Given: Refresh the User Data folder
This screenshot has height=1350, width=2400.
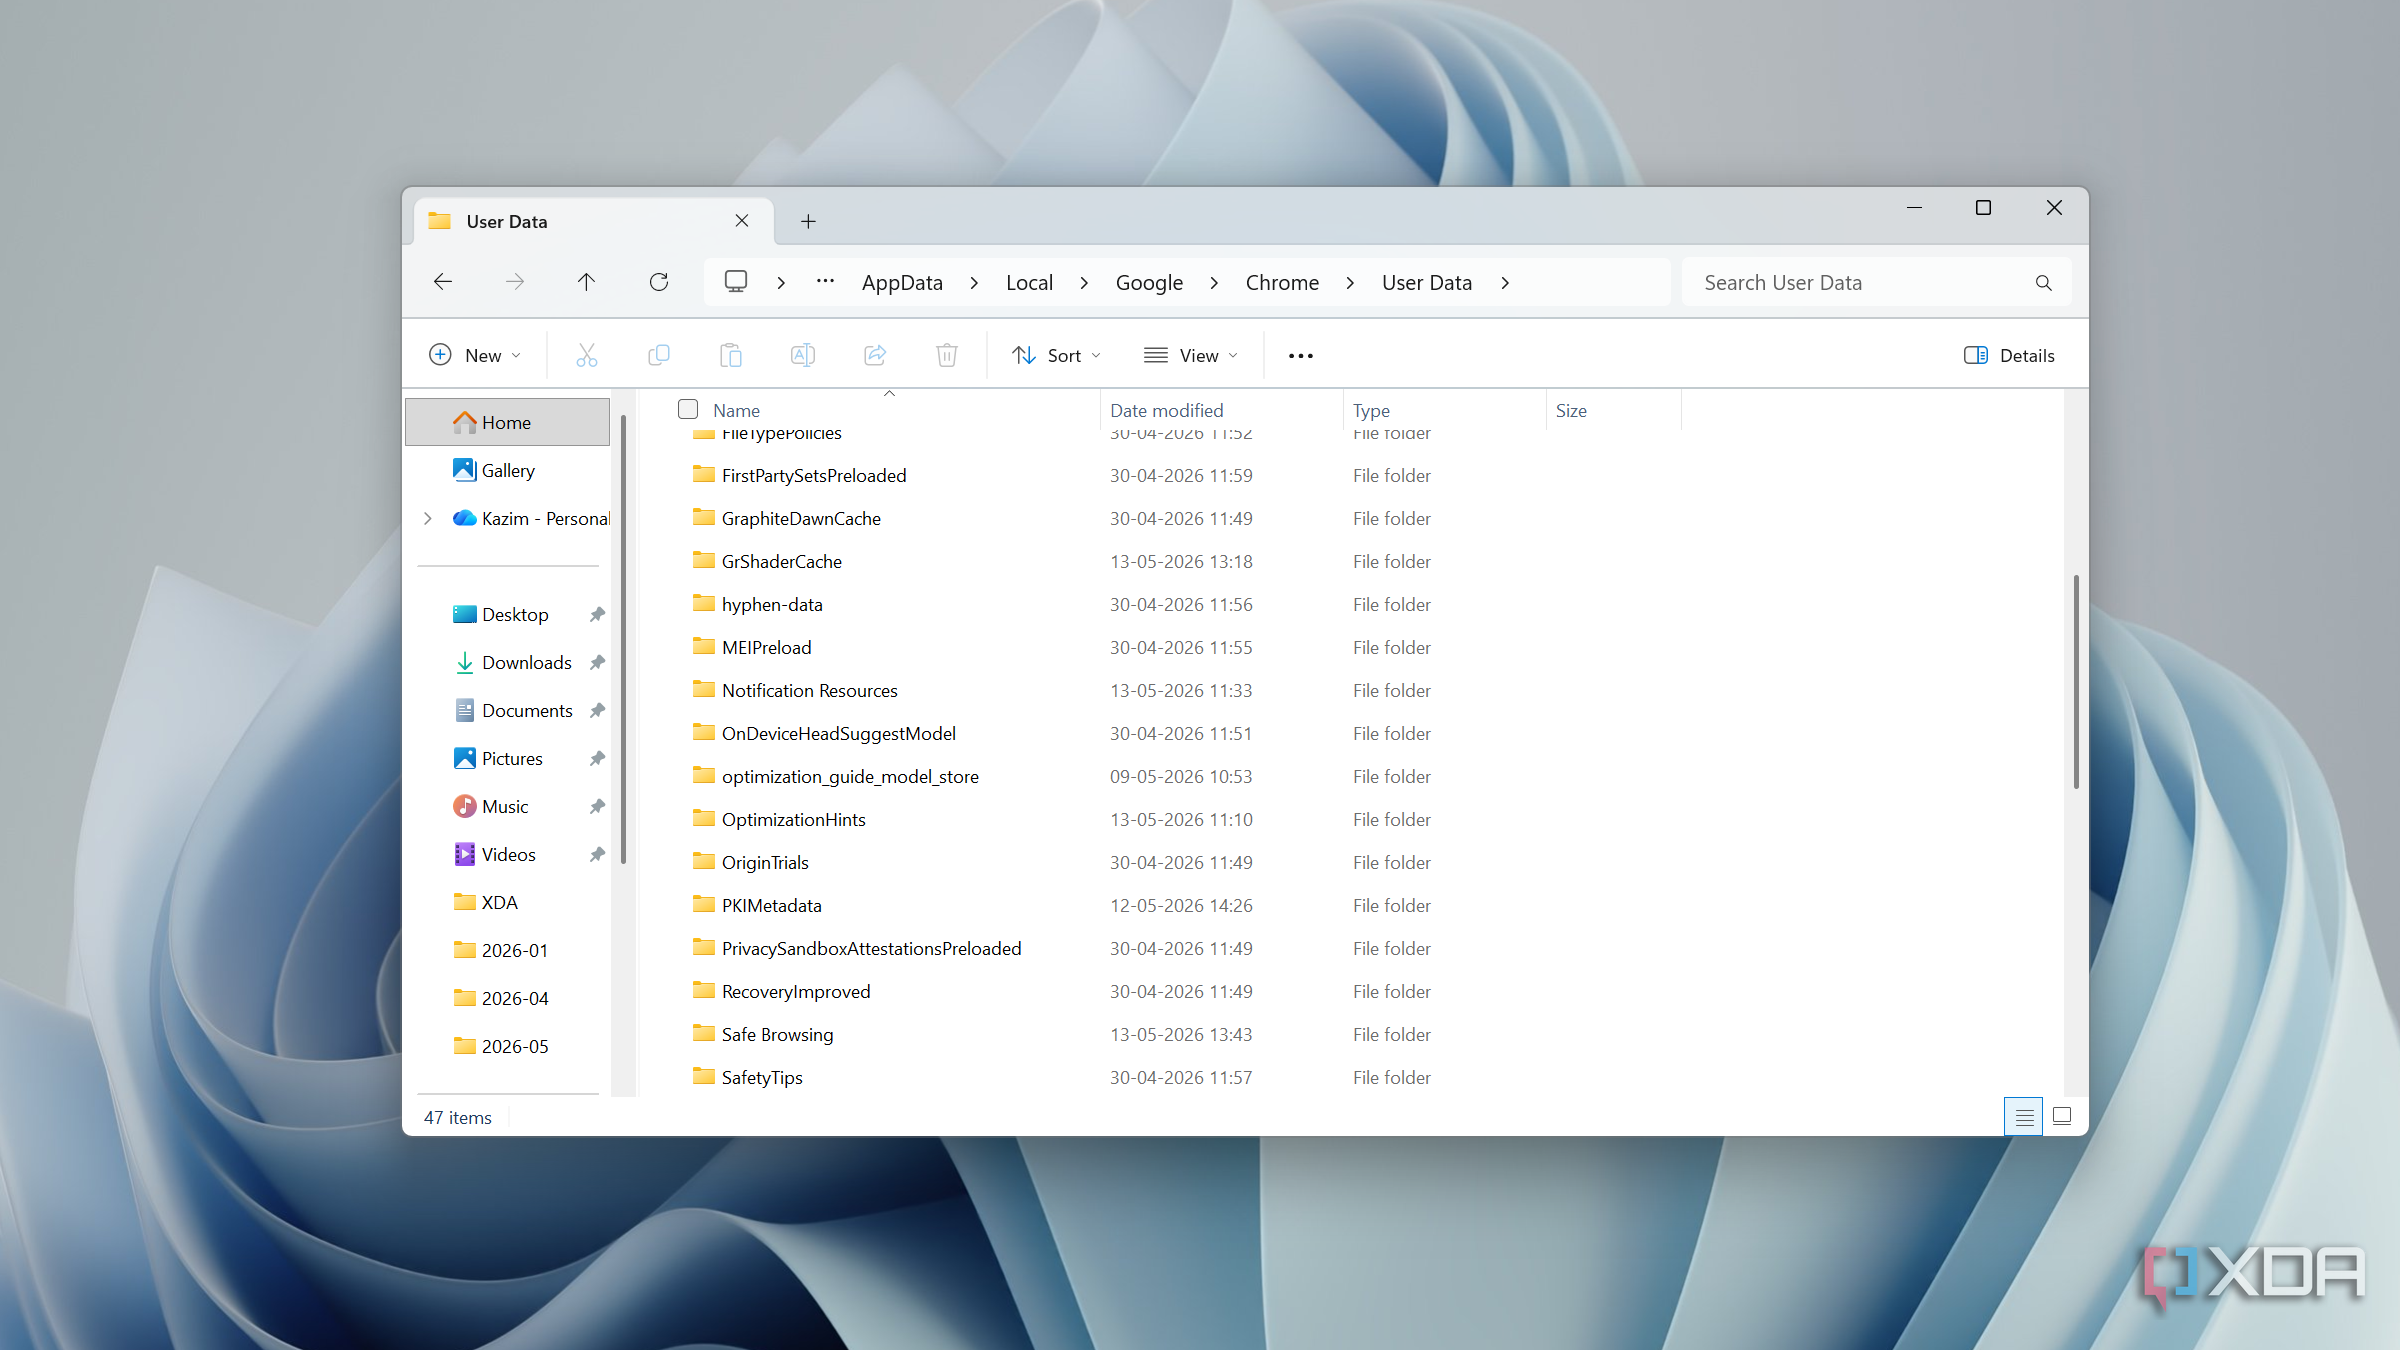Looking at the screenshot, I should 659,282.
